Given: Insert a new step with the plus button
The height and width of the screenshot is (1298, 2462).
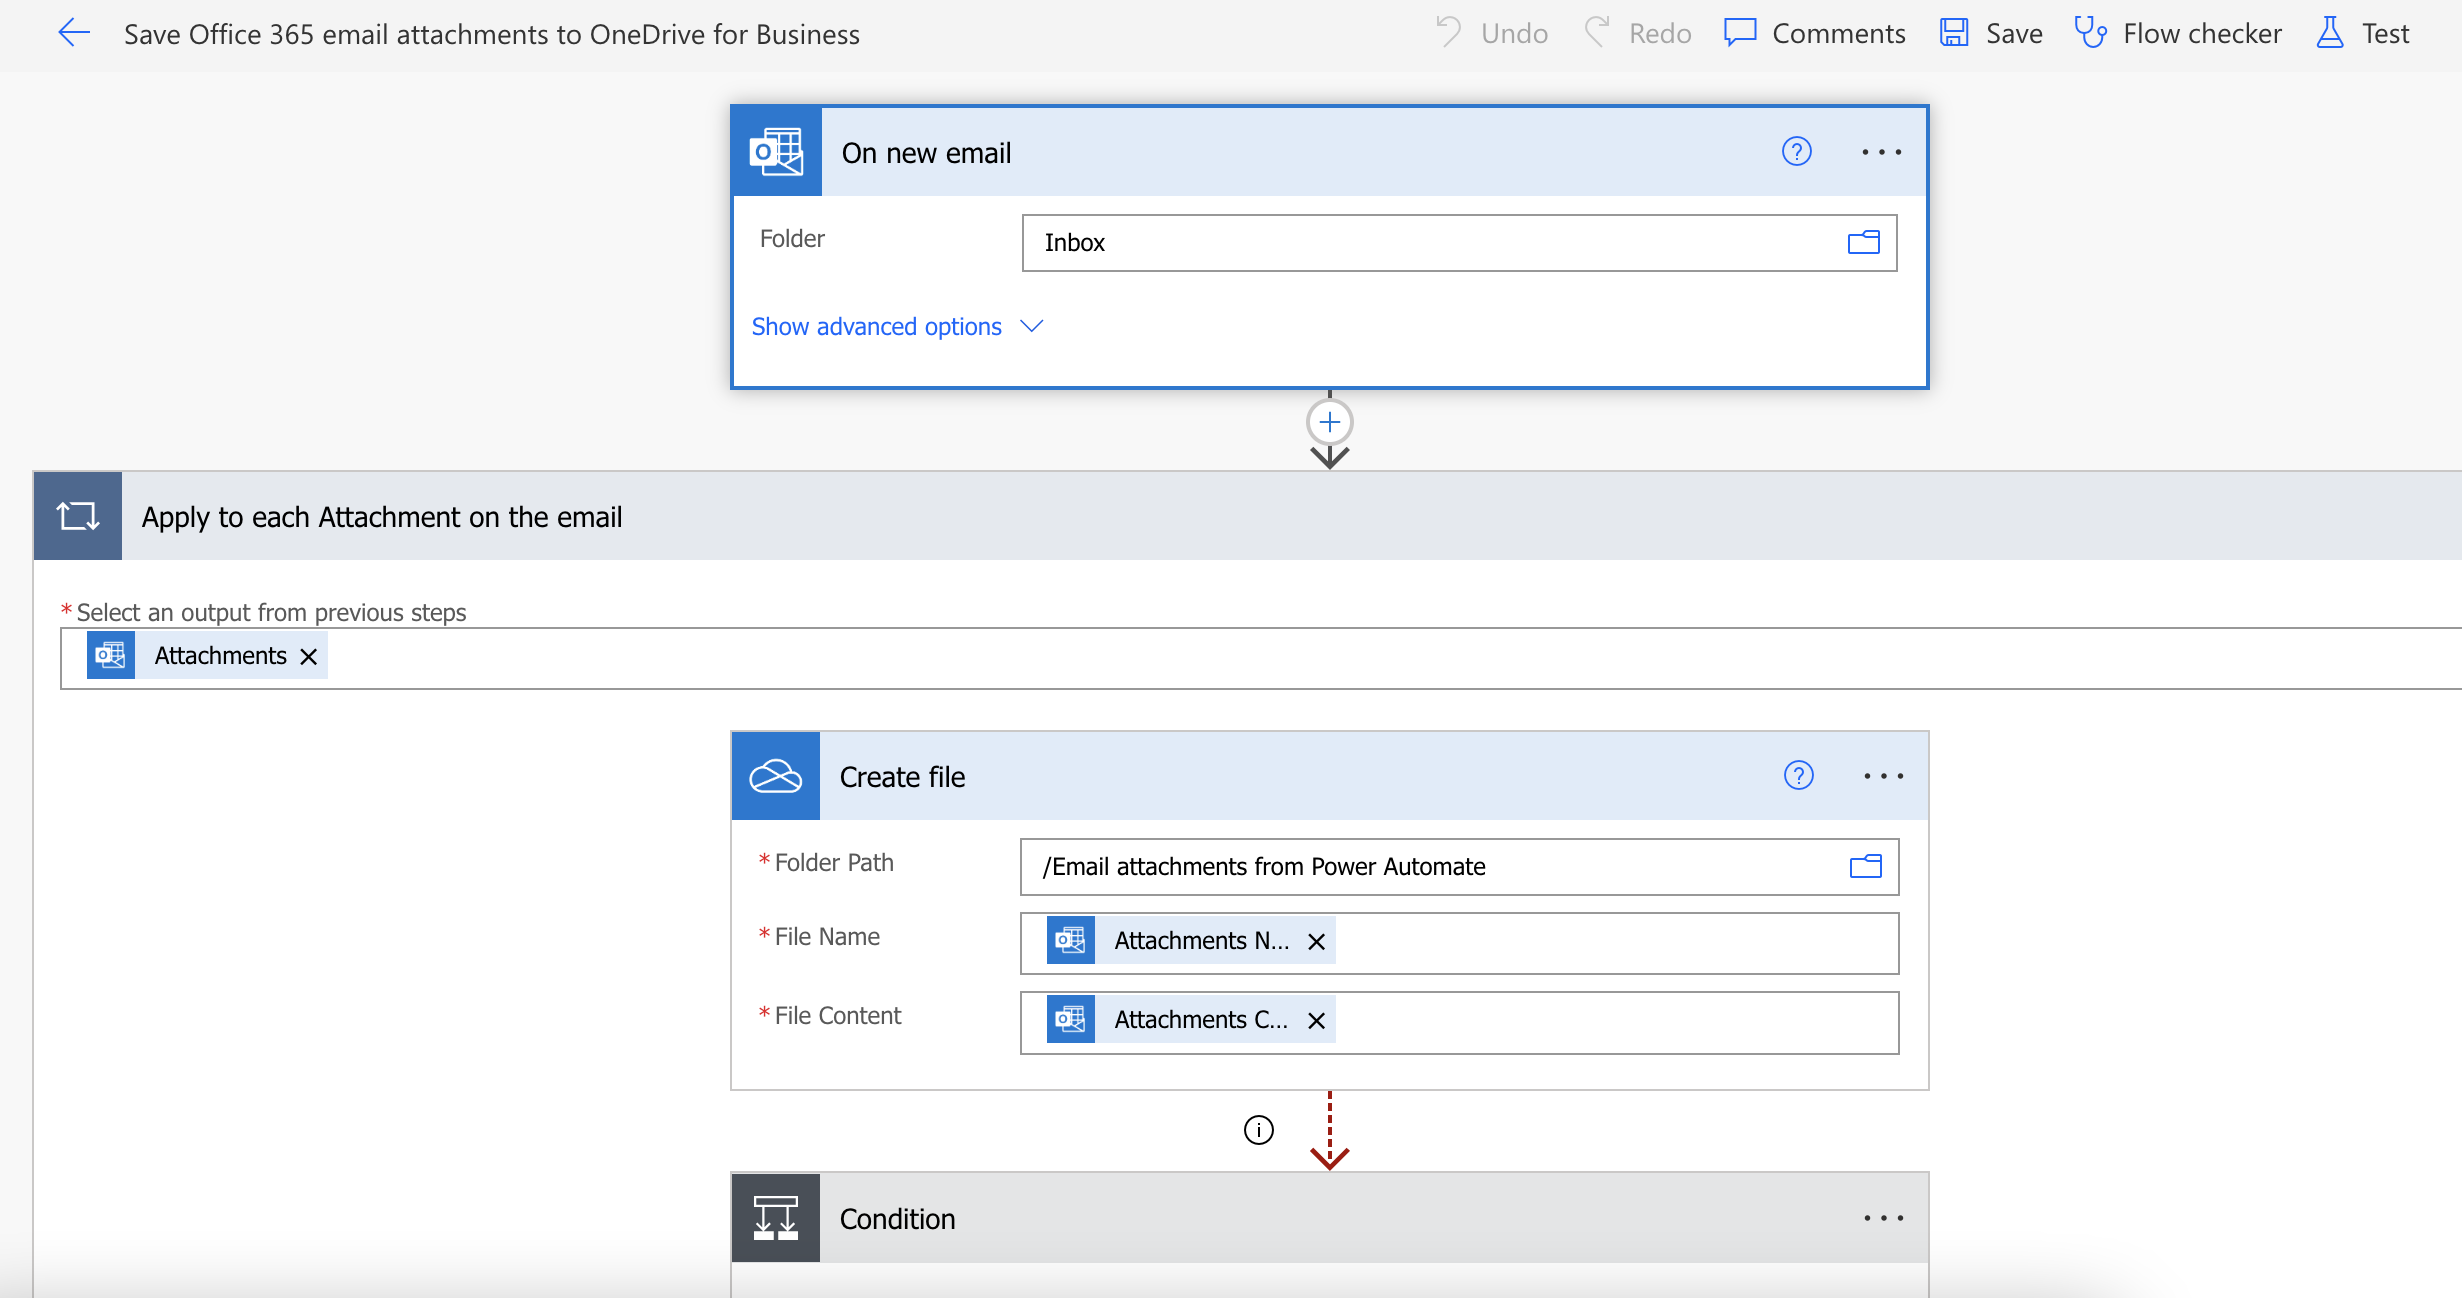Looking at the screenshot, I should click(x=1329, y=422).
